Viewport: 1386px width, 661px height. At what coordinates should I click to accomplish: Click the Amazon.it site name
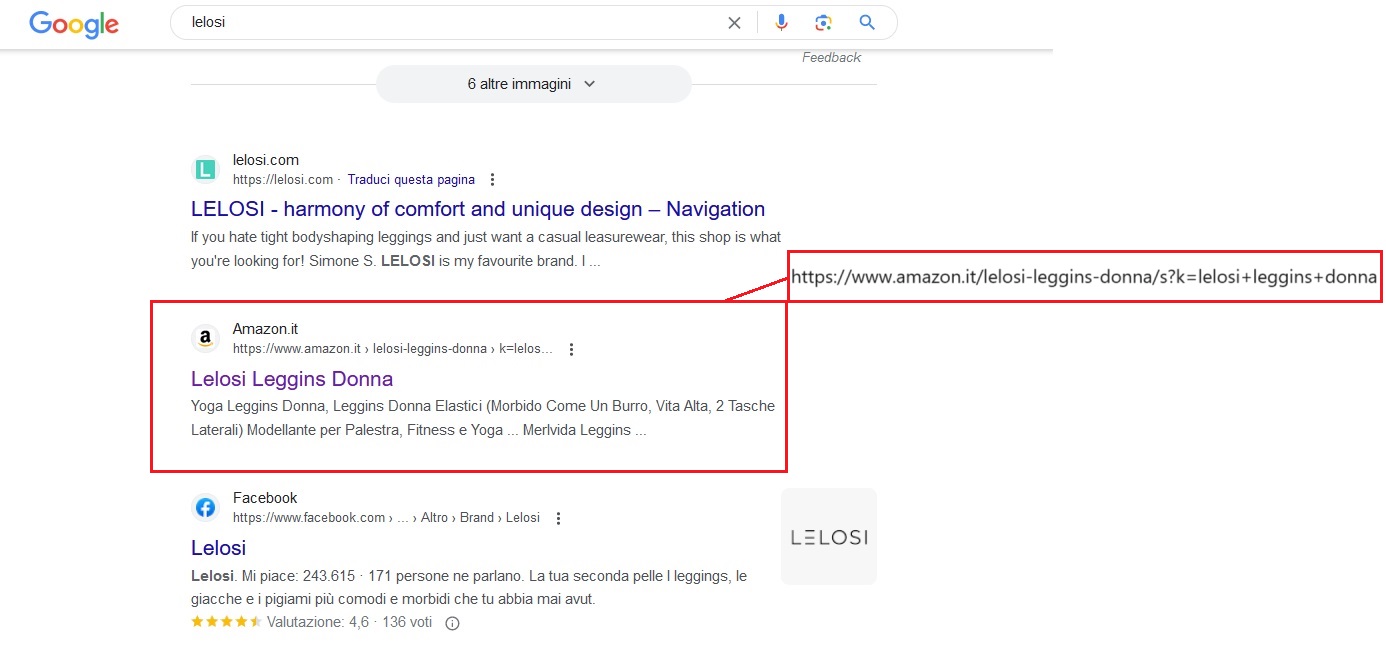pos(265,329)
